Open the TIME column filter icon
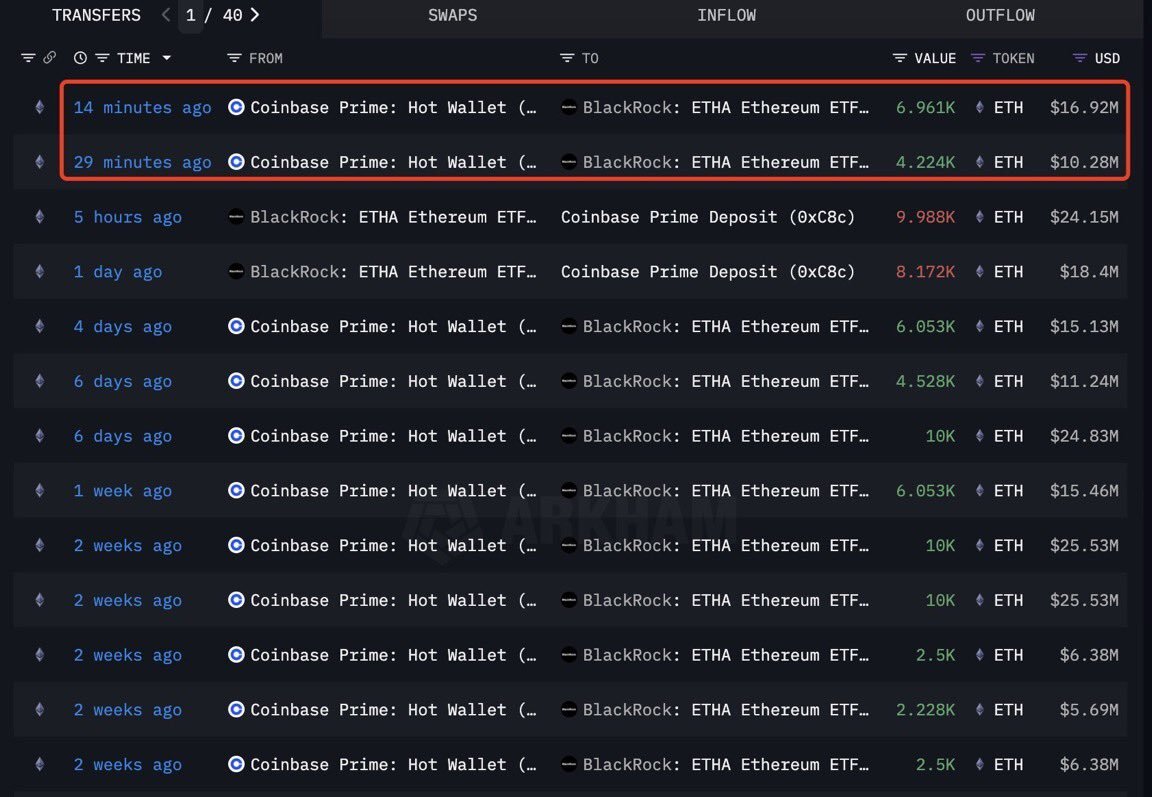Image resolution: width=1152 pixels, height=797 pixels. coord(102,58)
